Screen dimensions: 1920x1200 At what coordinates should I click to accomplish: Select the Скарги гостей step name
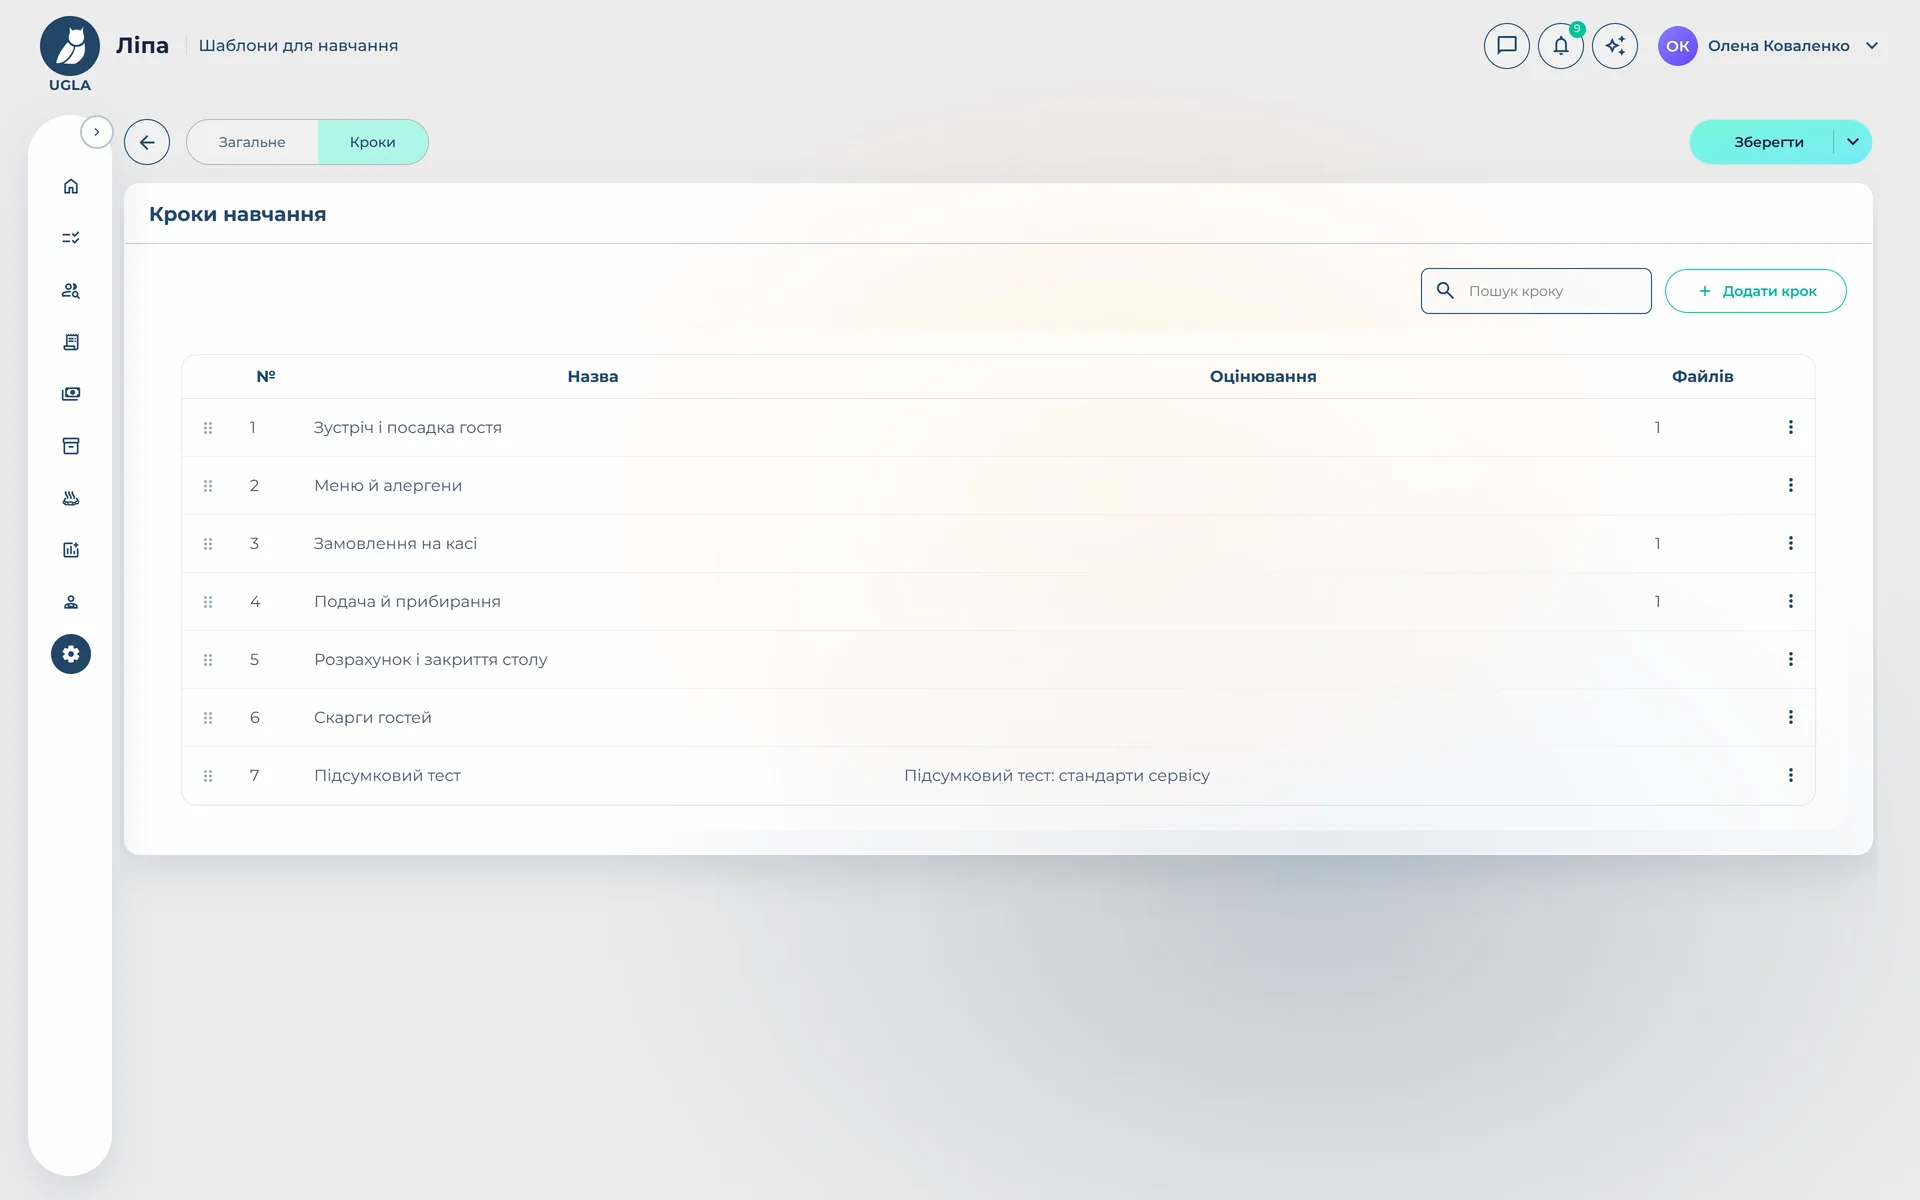pos(373,718)
